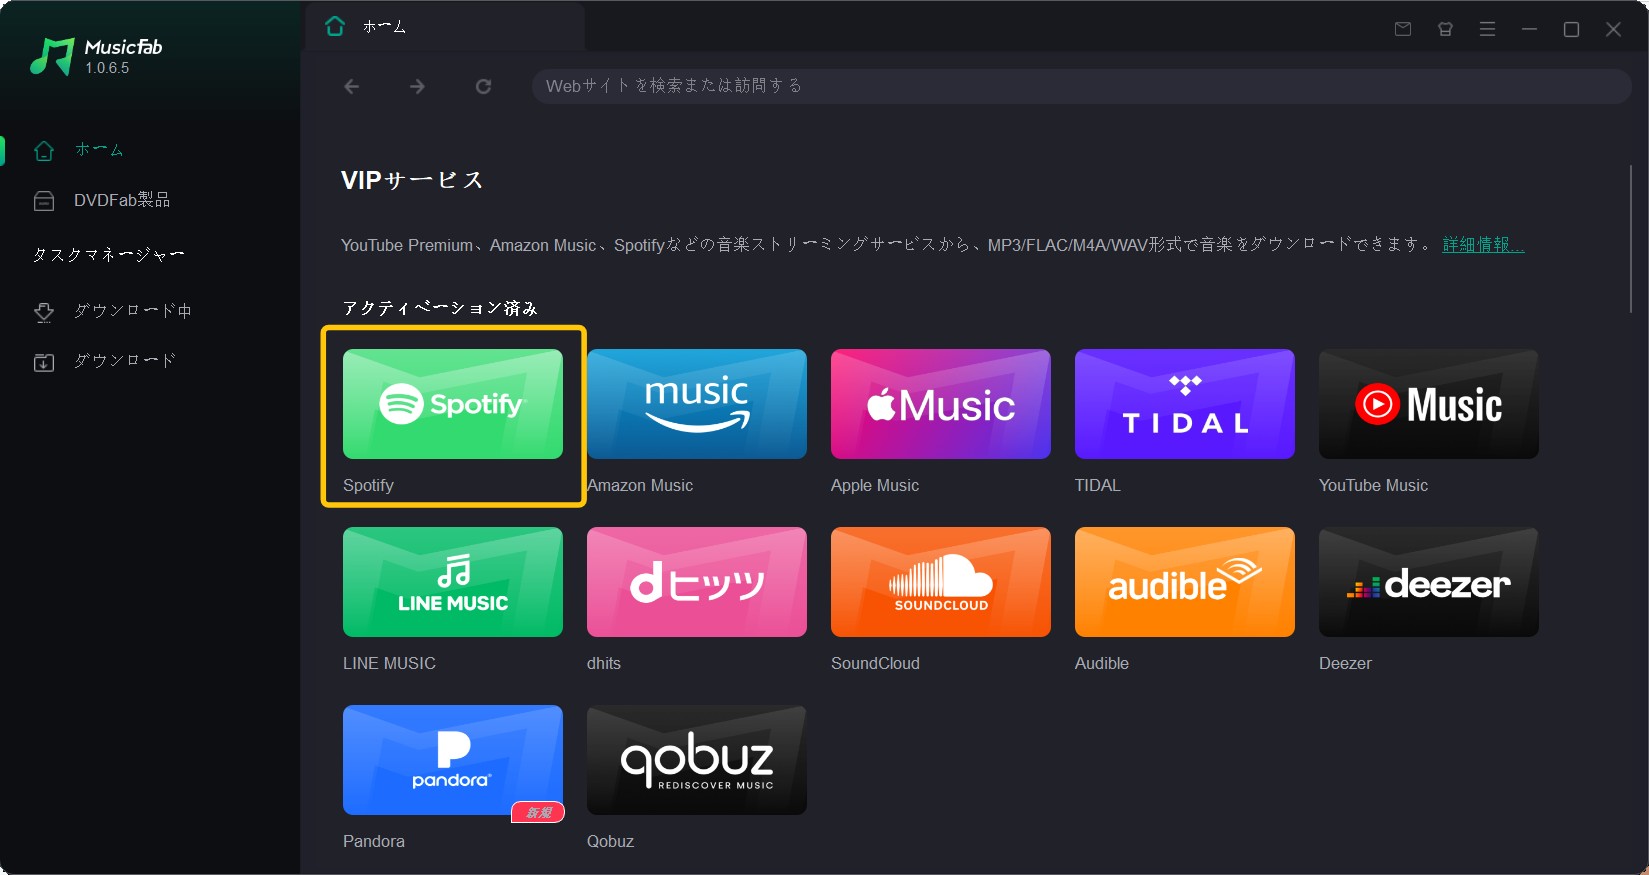Click the TIDAL label text

(1098, 485)
